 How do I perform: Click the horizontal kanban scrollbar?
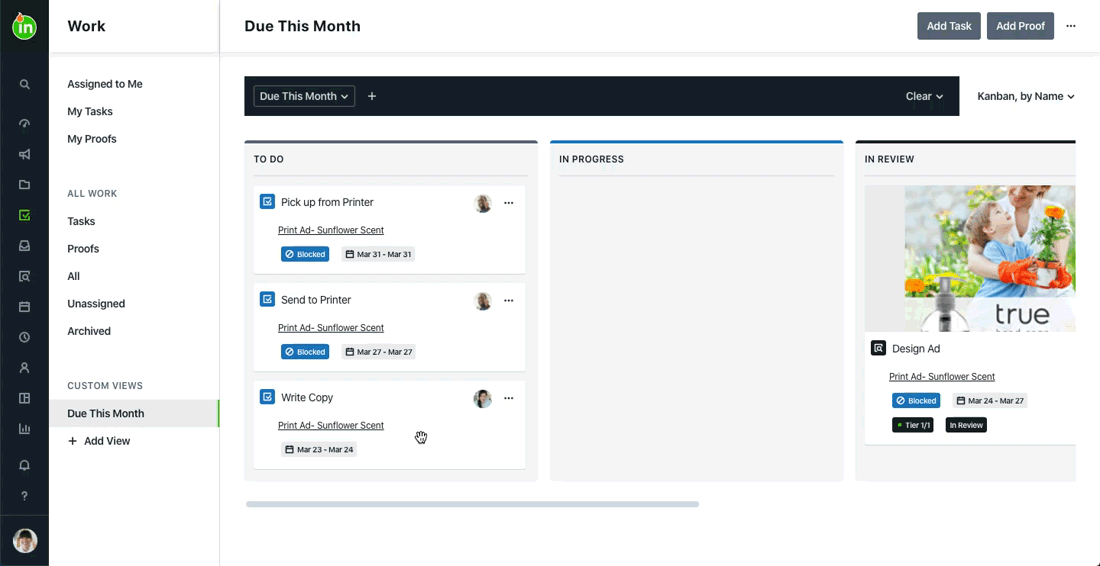click(472, 504)
